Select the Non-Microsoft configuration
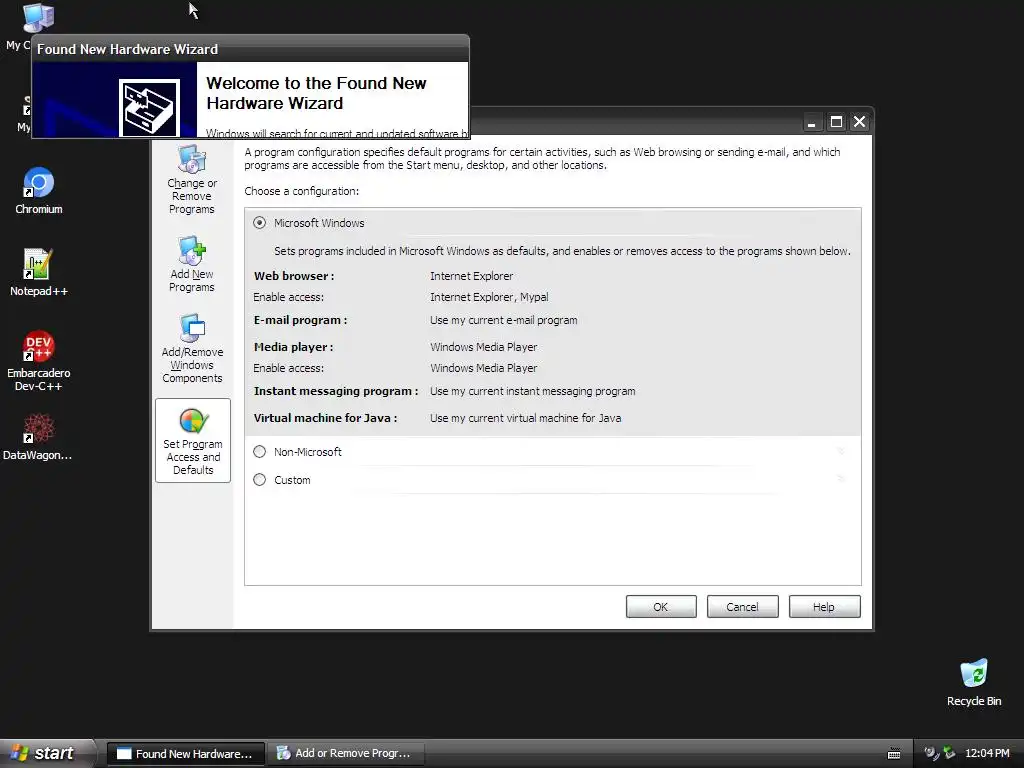This screenshot has height=768, width=1024. [x=260, y=451]
